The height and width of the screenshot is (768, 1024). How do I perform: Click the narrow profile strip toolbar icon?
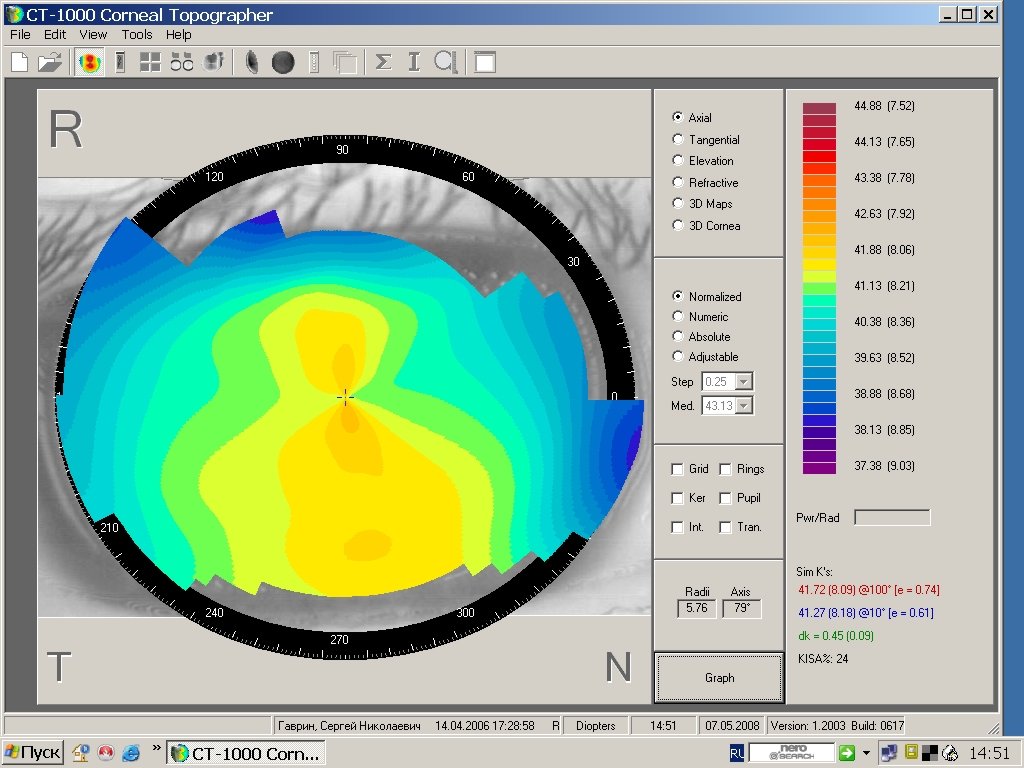[120, 63]
